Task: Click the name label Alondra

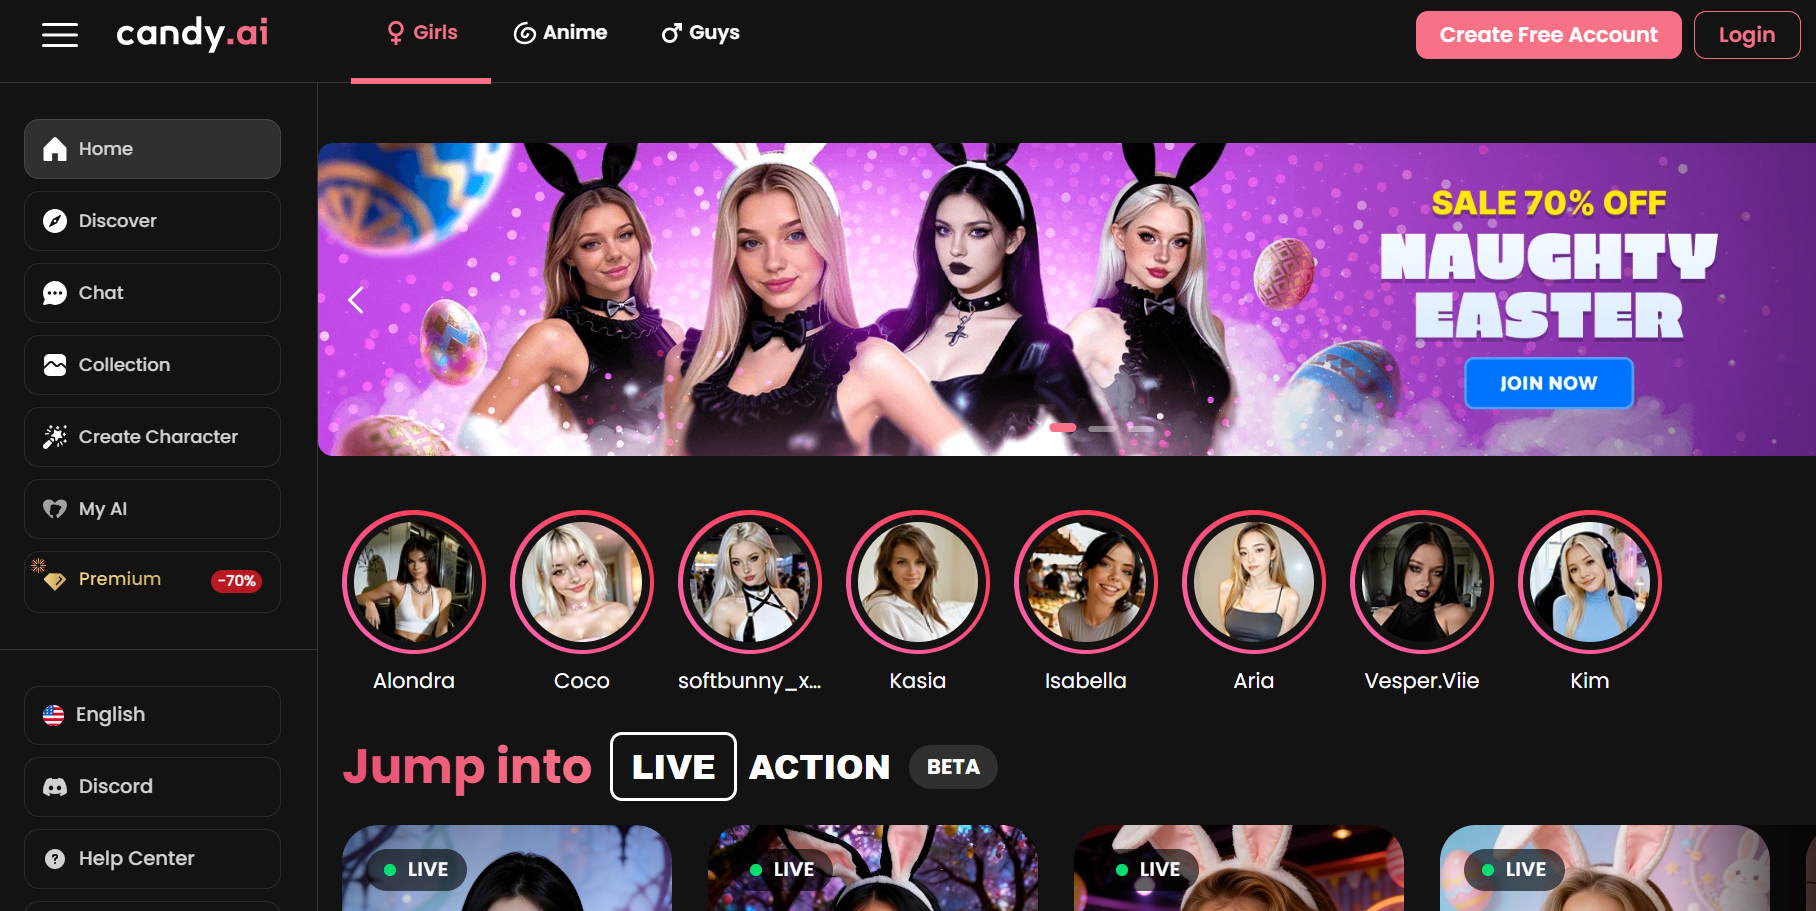Action: [x=414, y=681]
